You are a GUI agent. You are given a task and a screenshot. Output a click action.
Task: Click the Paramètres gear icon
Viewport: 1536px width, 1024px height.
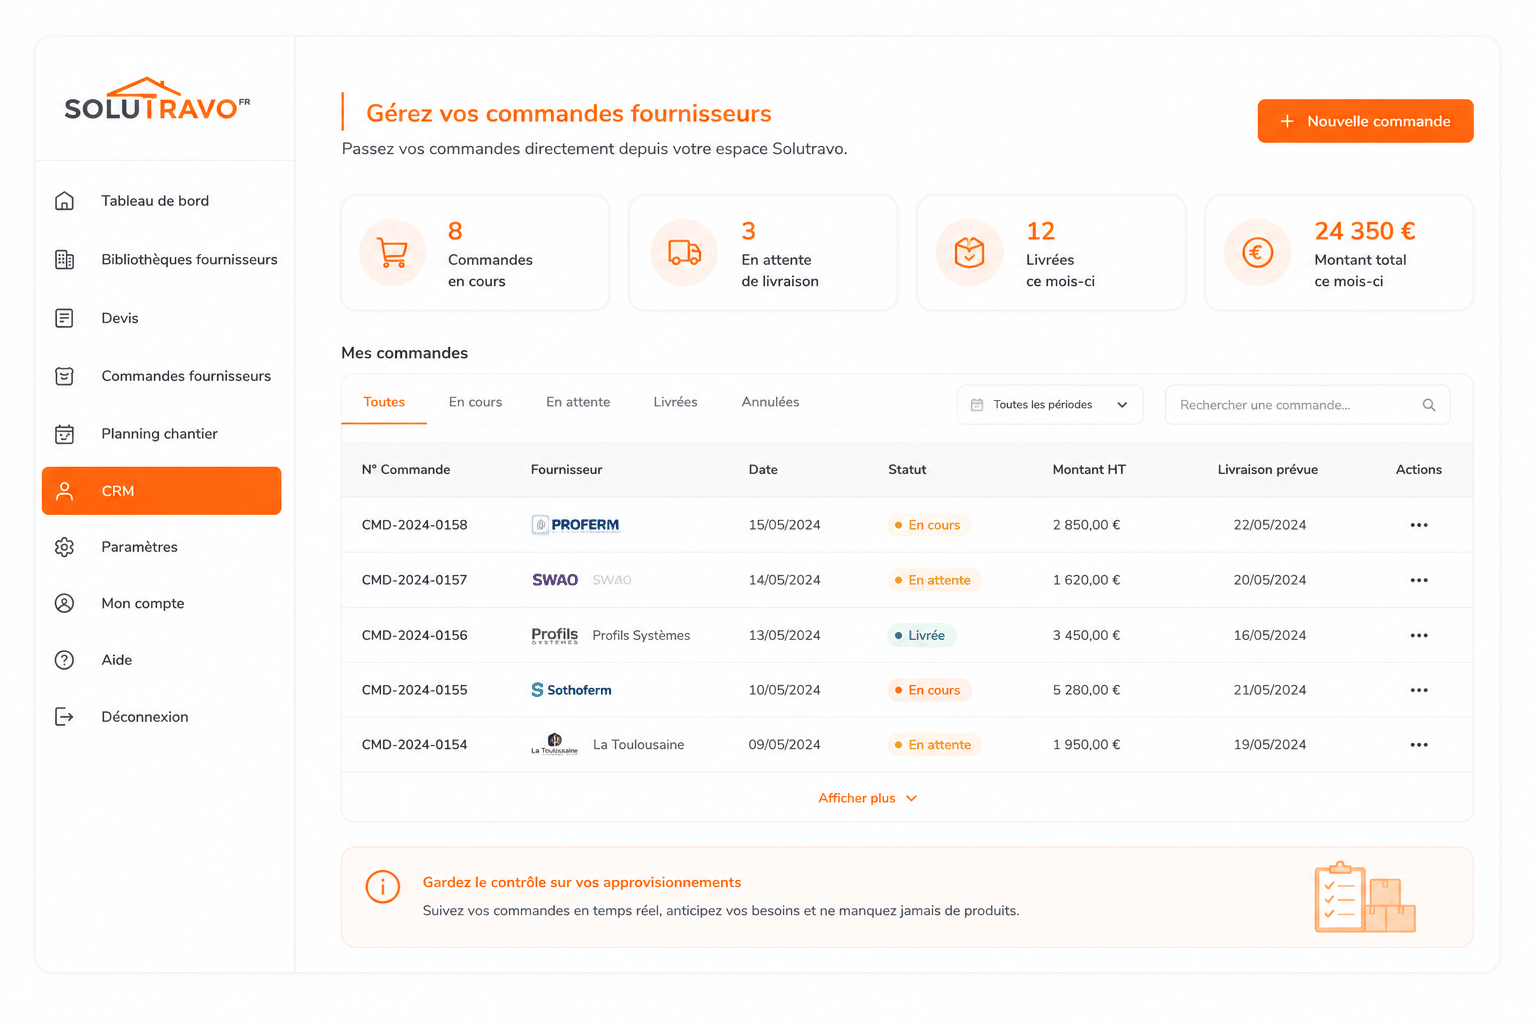[64, 547]
